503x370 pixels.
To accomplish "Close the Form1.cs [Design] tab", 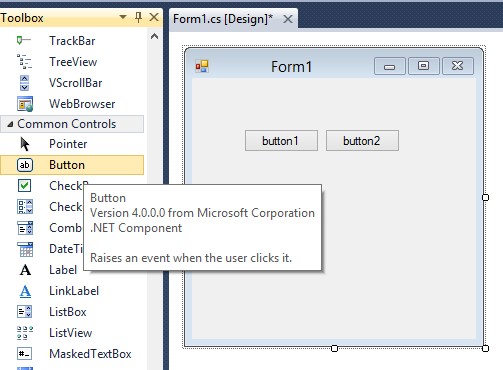I will click(x=288, y=19).
